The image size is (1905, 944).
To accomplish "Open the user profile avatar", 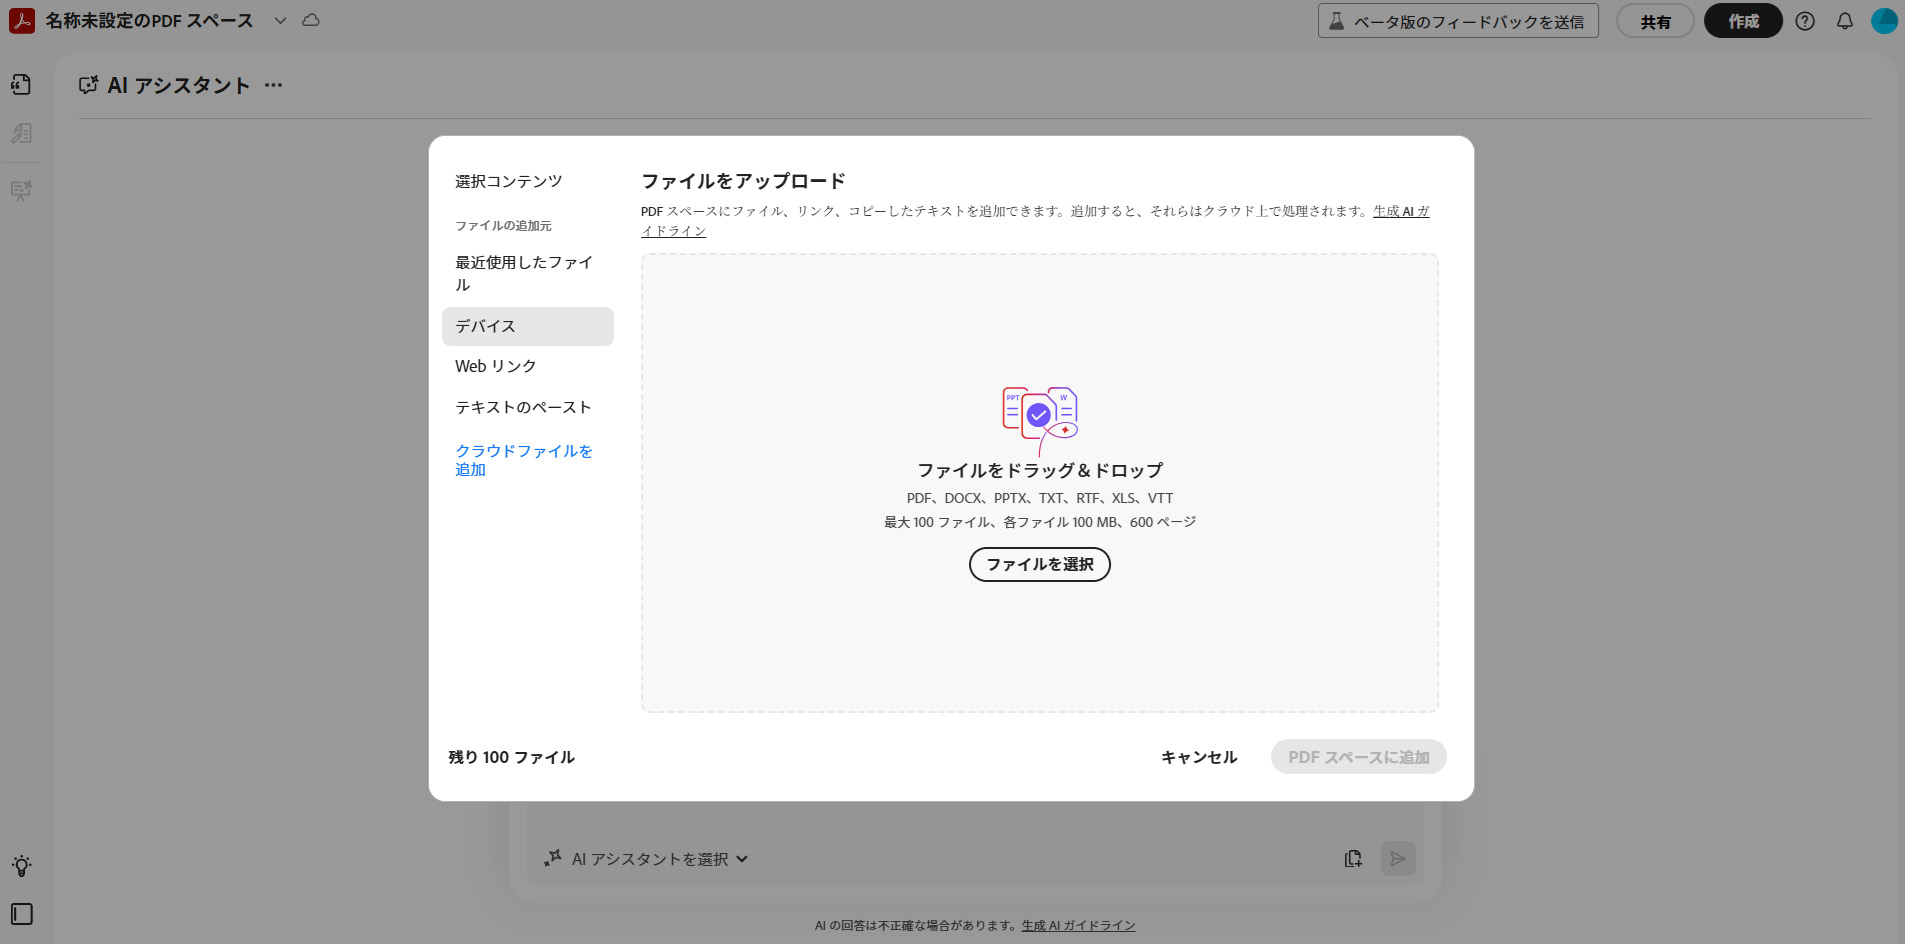I will click(1884, 21).
